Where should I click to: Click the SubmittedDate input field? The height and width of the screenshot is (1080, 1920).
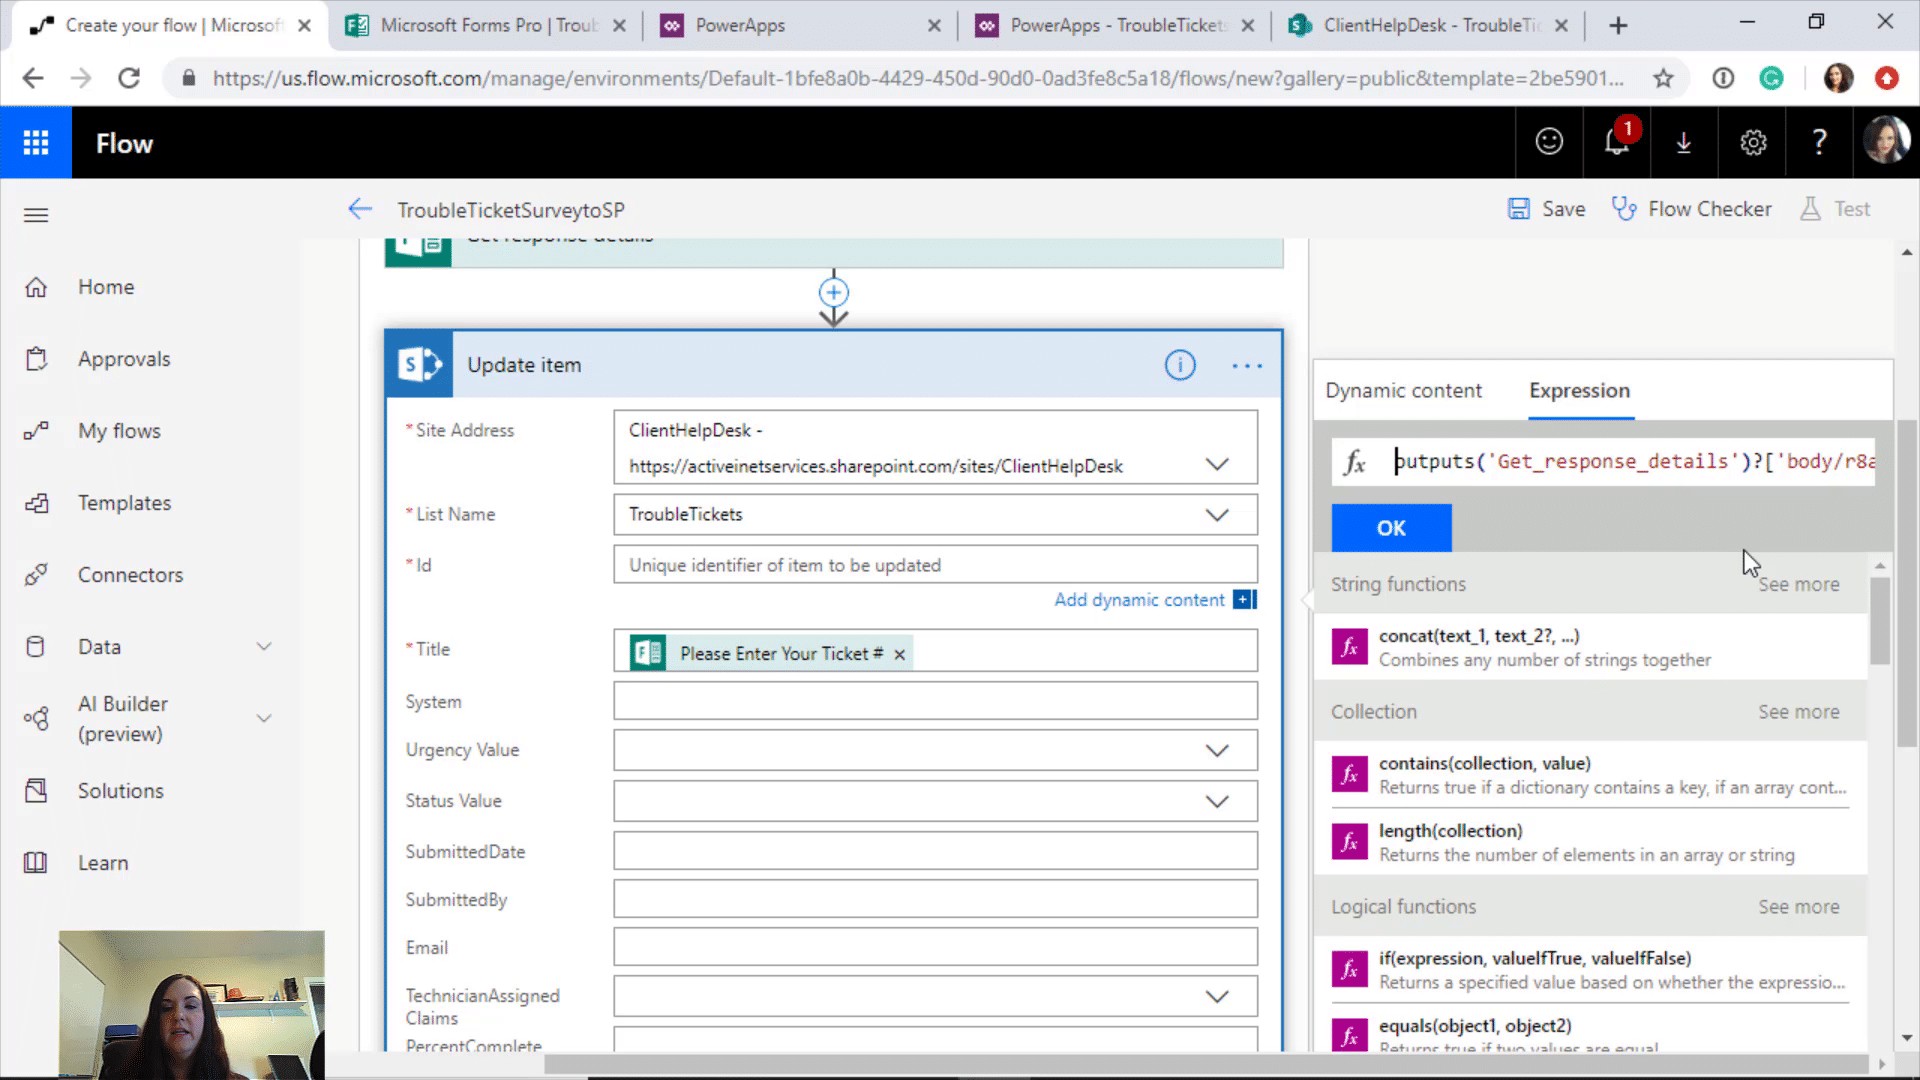tap(935, 851)
